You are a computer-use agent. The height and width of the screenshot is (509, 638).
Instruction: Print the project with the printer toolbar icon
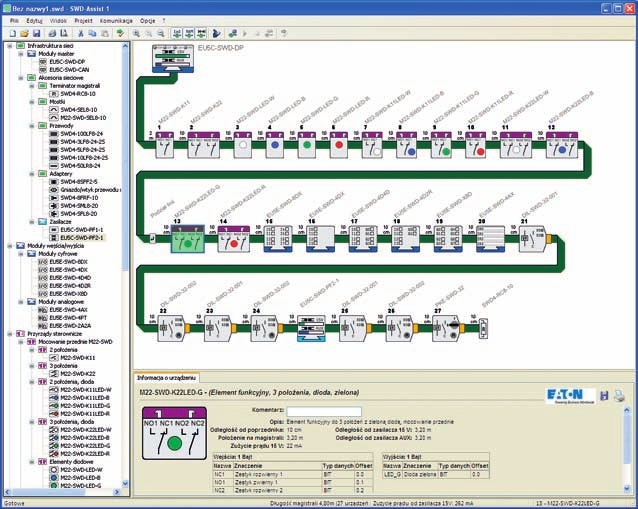click(52, 33)
